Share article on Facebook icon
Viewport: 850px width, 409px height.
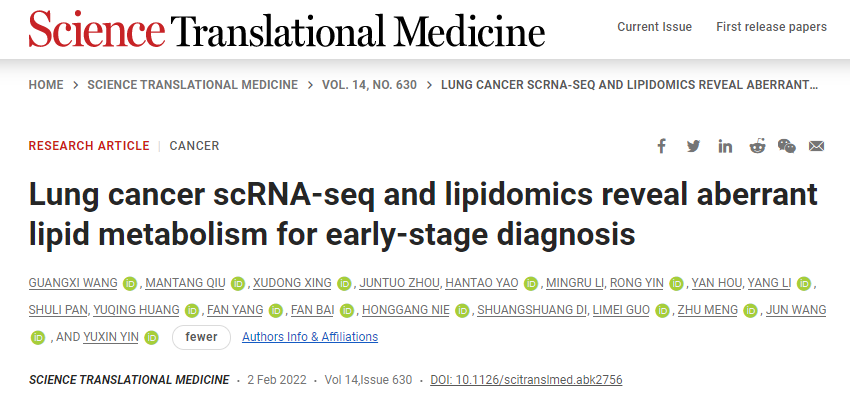pos(661,146)
